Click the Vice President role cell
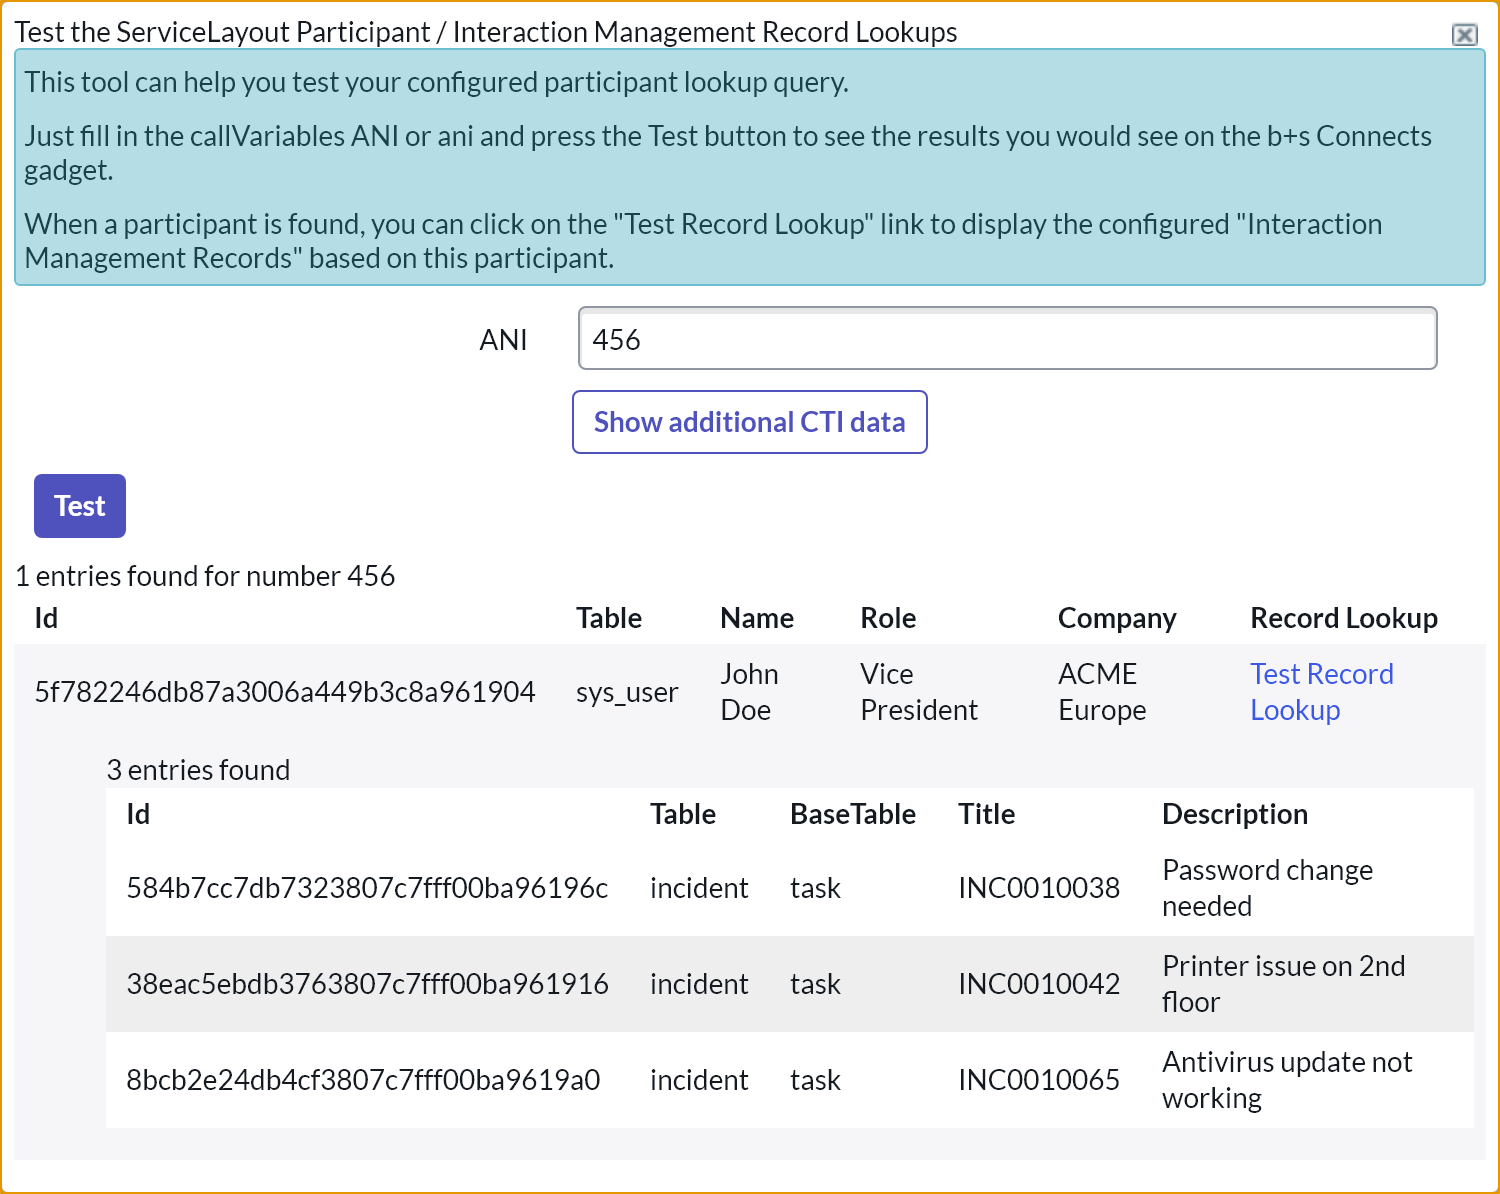This screenshot has width=1500, height=1194. [x=918, y=692]
